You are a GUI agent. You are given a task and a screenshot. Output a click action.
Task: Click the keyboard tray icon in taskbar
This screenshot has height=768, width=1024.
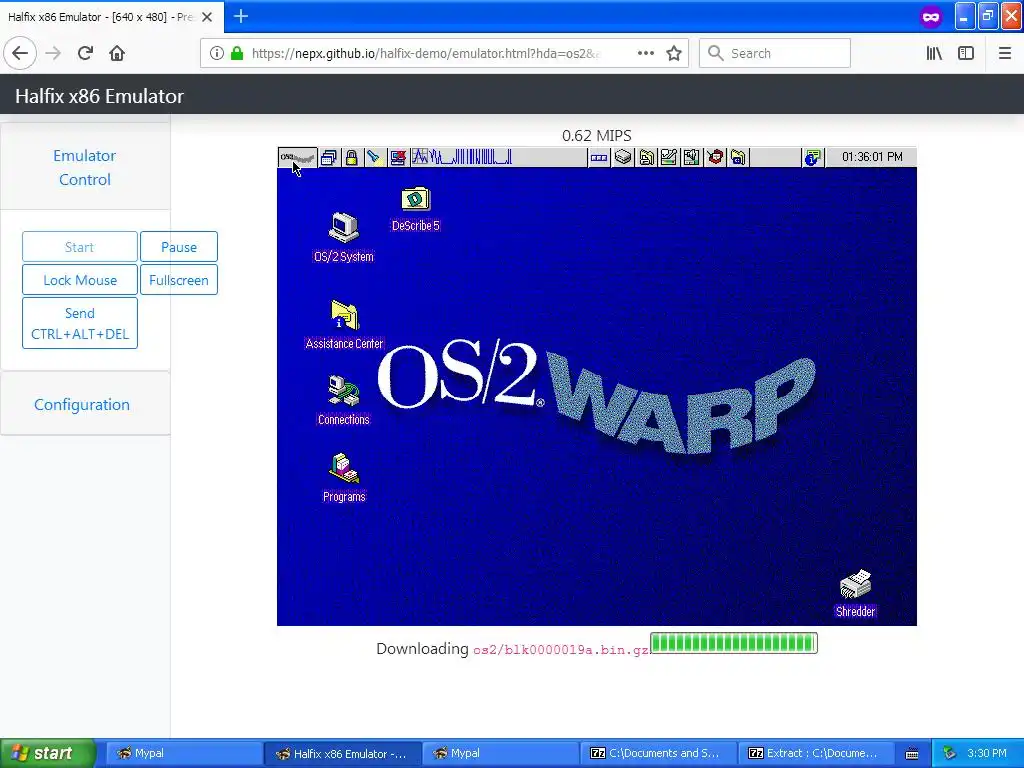912,754
